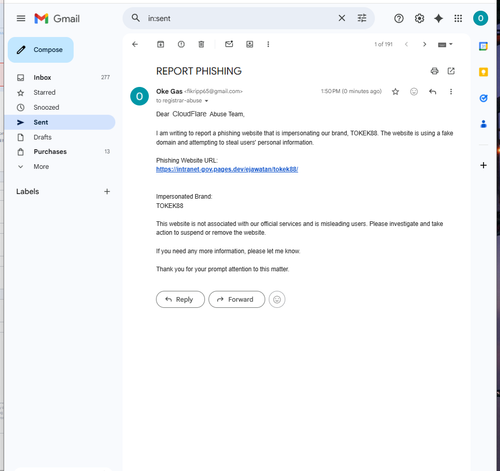Click the Reply button below message
Viewport: 500px width, 471px height.
[180, 299]
